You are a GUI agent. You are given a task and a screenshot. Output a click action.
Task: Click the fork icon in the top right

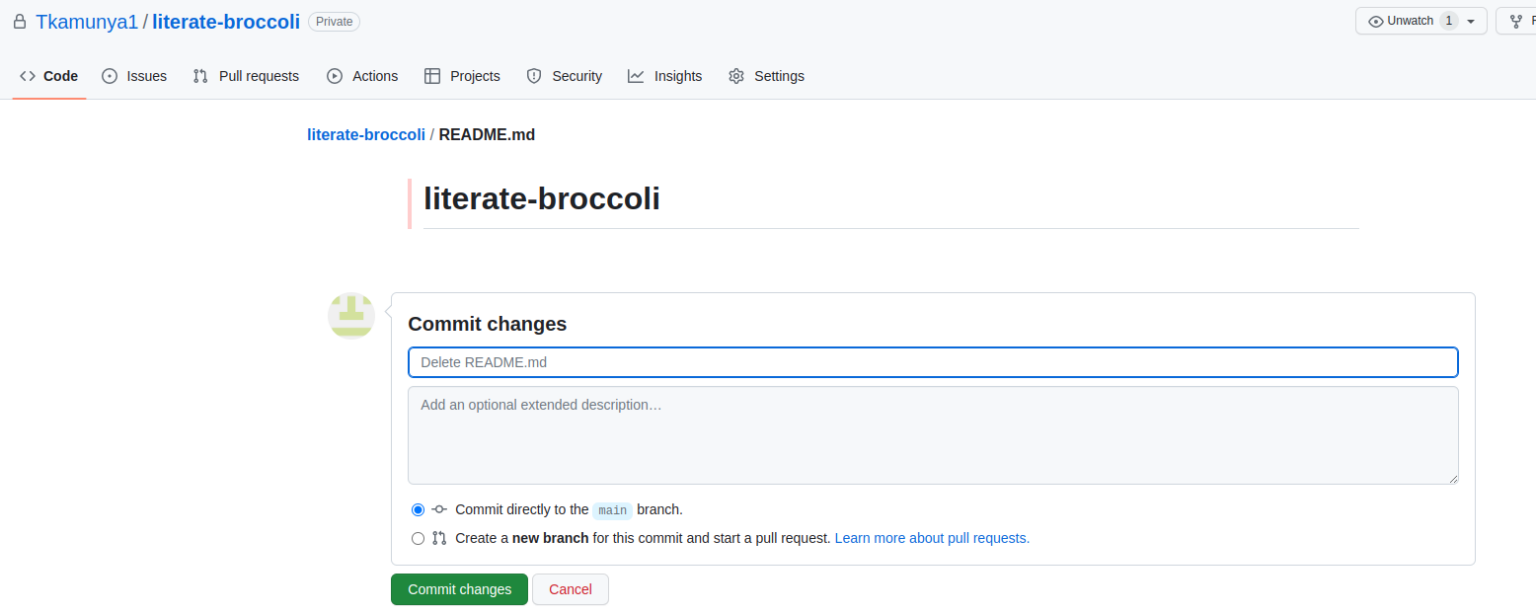1516,20
